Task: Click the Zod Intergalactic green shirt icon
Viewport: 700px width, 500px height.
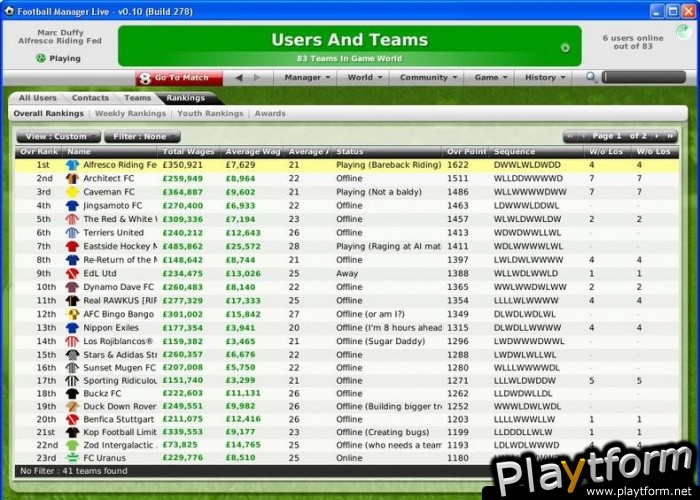Action: [72, 445]
